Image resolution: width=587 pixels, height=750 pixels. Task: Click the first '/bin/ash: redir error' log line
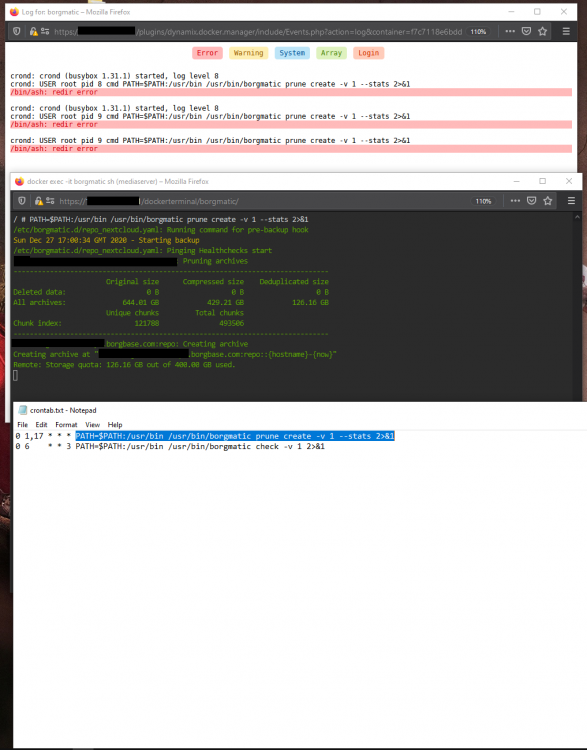291,92
